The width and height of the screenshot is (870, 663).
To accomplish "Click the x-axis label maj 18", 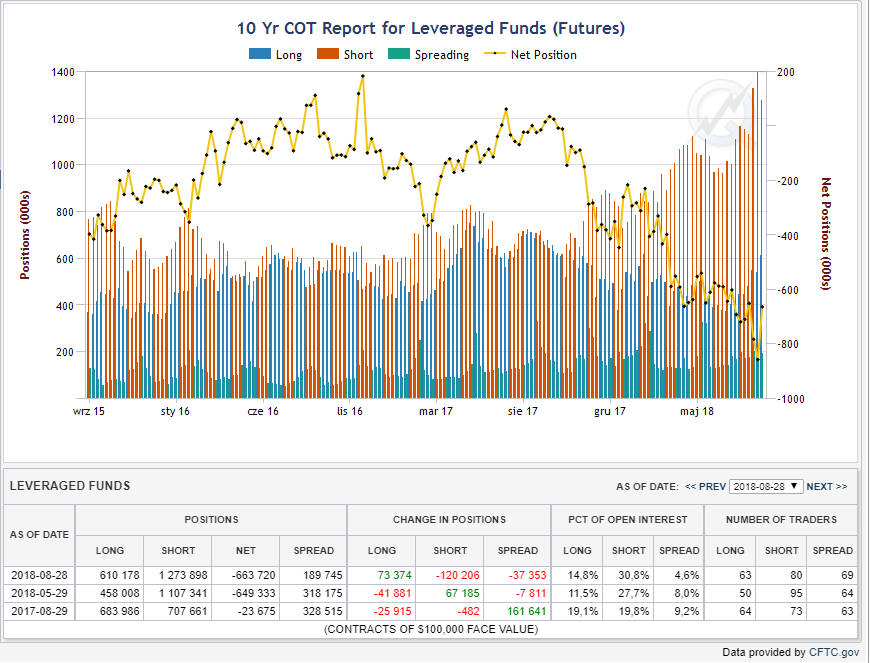I will pos(697,412).
